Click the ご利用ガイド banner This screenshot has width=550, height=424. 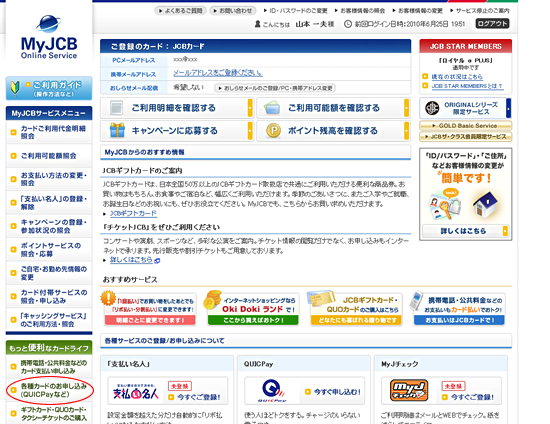pos(49,88)
